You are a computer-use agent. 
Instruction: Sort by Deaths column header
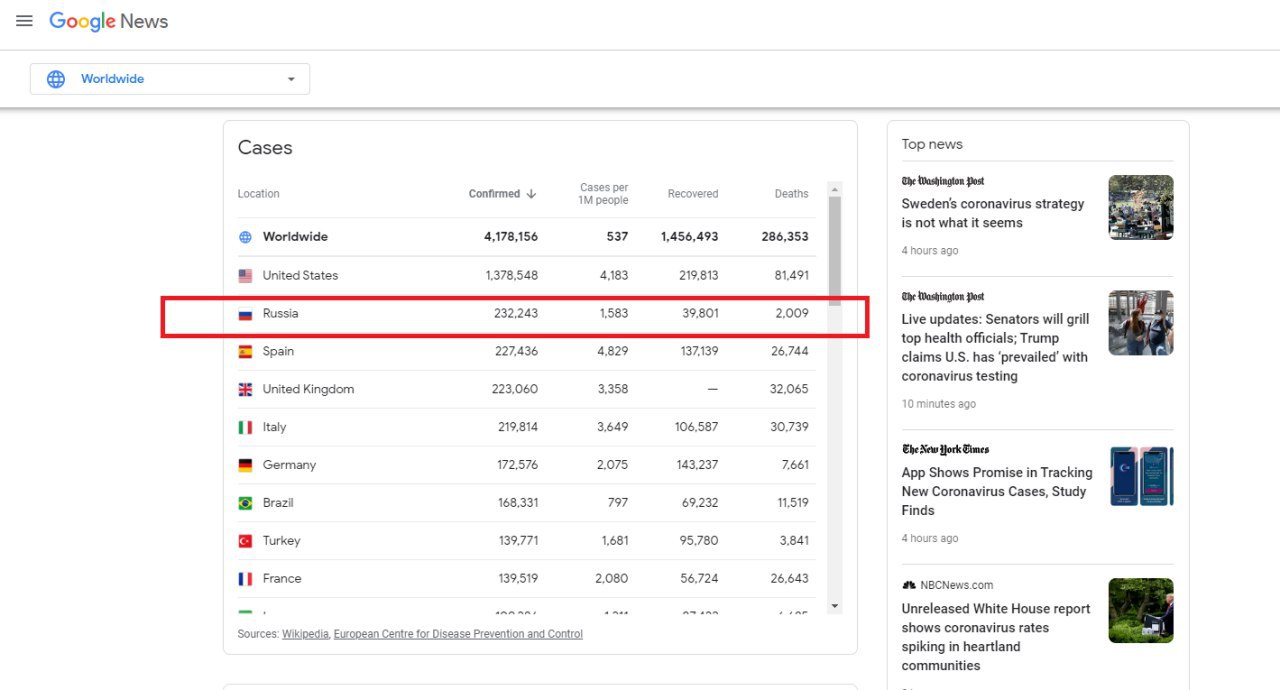pyautogui.click(x=791, y=194)
